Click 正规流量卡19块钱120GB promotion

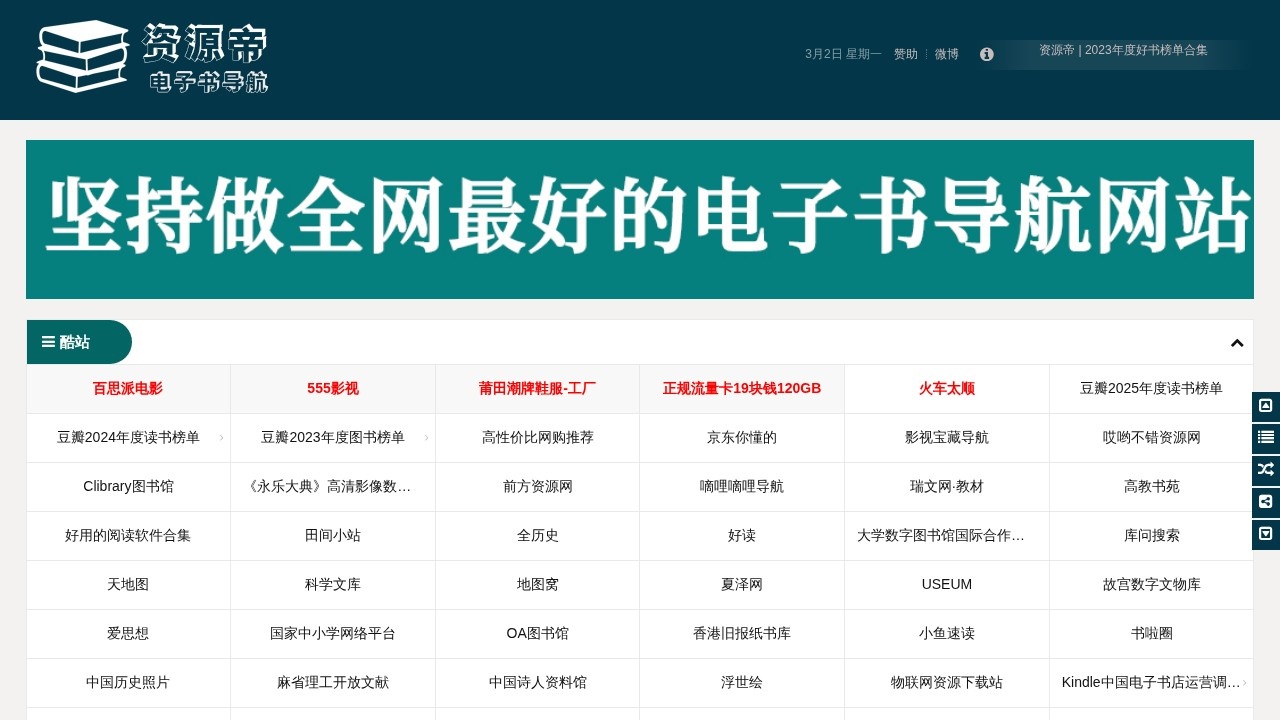click(742, 389)
